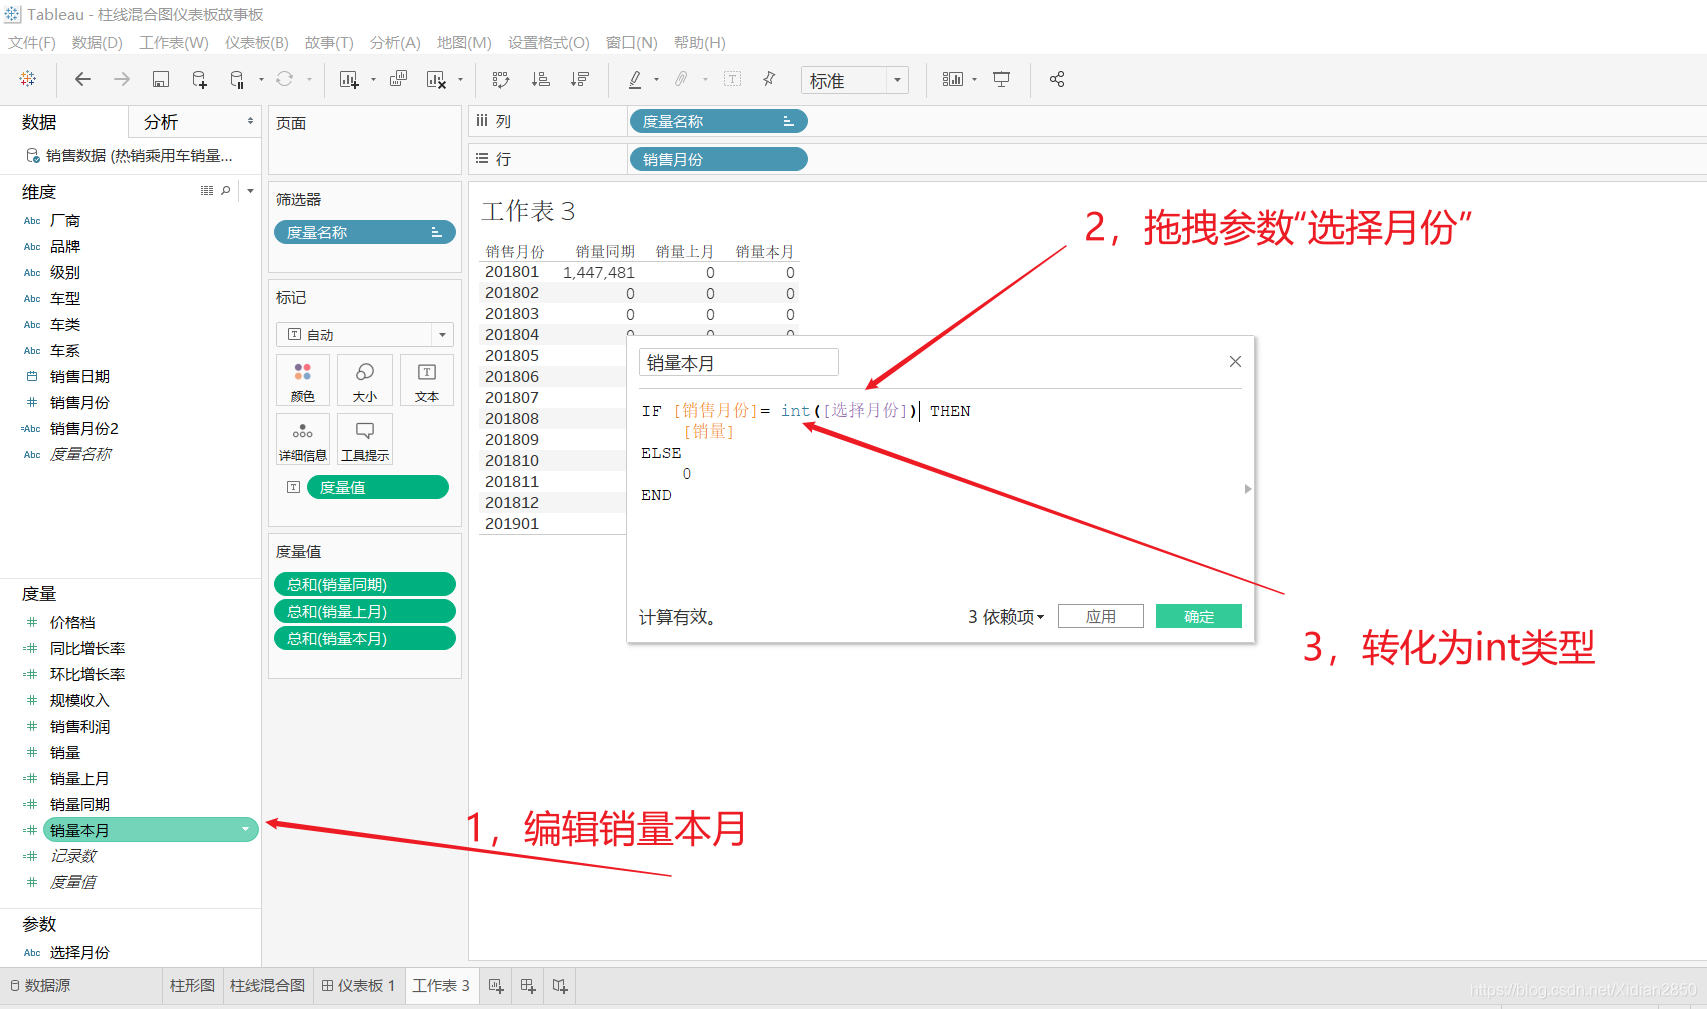1707x1009 pixels.
Task: Open the mark type dropdown 自动
Action: 365,334
